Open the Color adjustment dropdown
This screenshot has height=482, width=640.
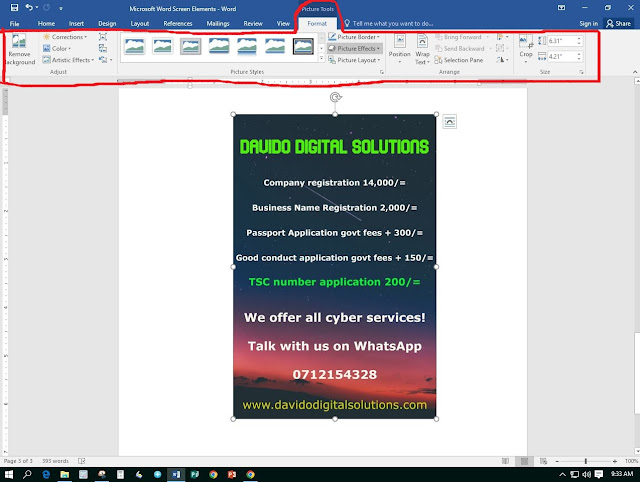(57, 49)
